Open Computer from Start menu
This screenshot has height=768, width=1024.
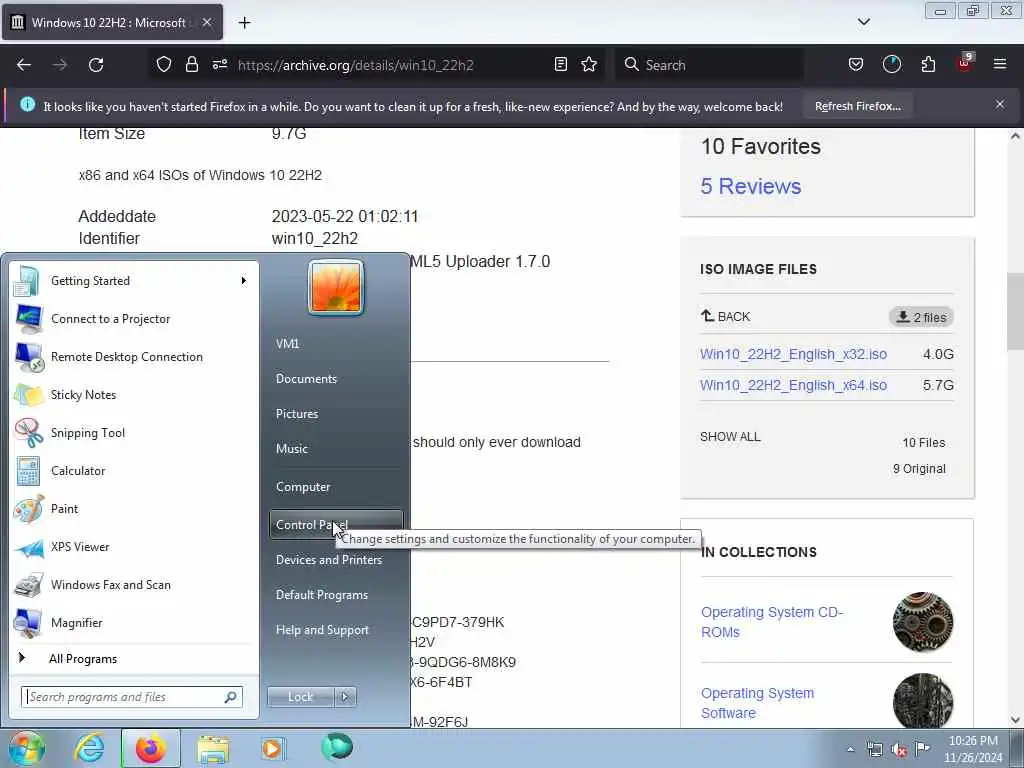pos(336,487)
